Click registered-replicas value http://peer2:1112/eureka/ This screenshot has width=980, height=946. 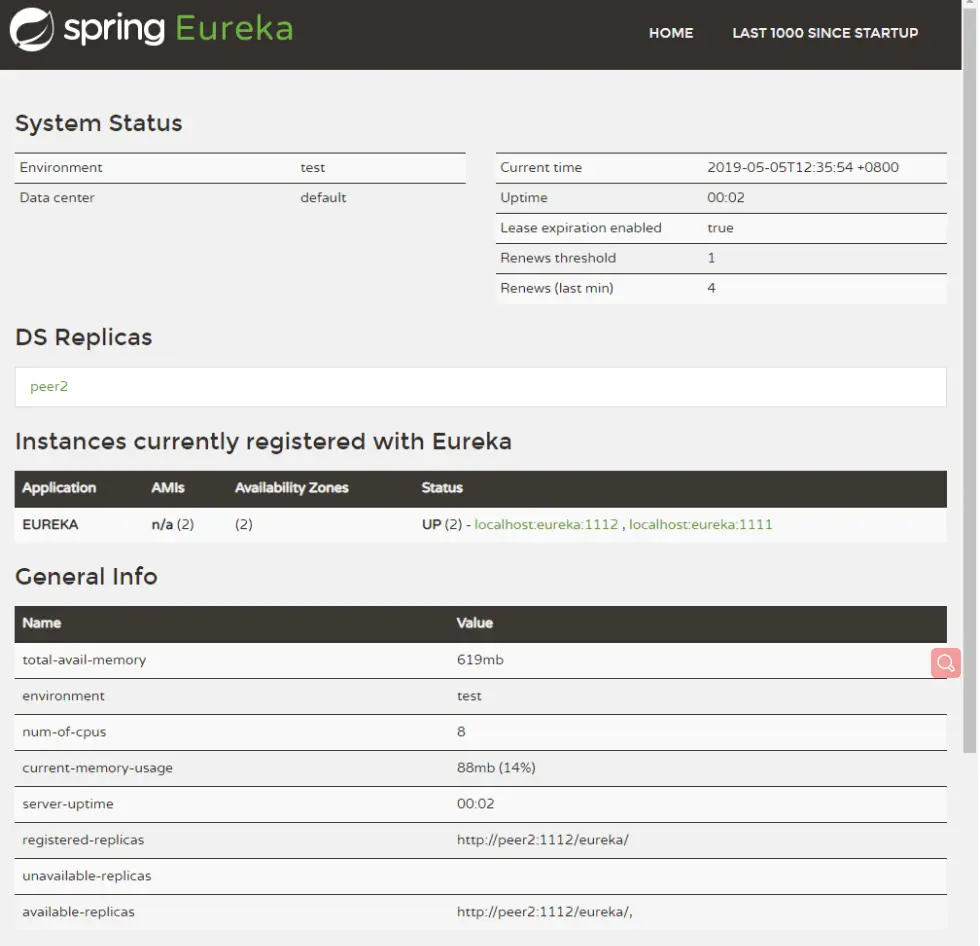[x=542, y=840]
